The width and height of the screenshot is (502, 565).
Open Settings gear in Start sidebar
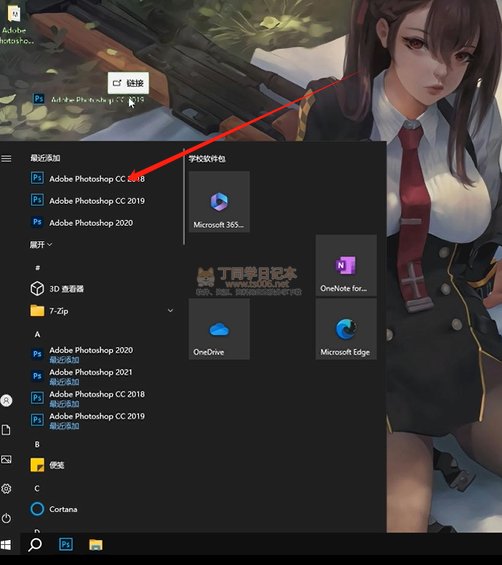tap(6, 489)
